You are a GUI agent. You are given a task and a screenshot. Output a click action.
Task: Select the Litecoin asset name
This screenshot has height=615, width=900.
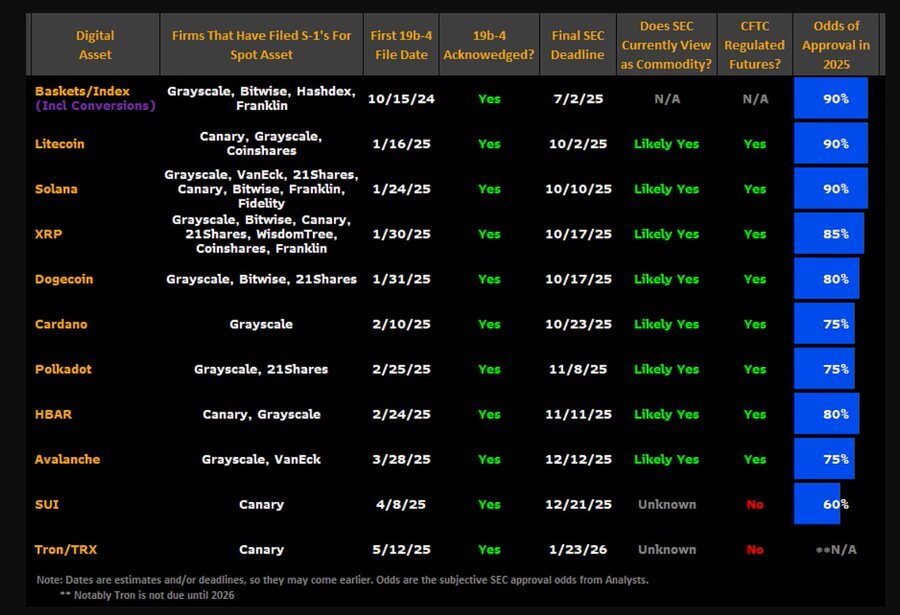(x=59, y=144)
